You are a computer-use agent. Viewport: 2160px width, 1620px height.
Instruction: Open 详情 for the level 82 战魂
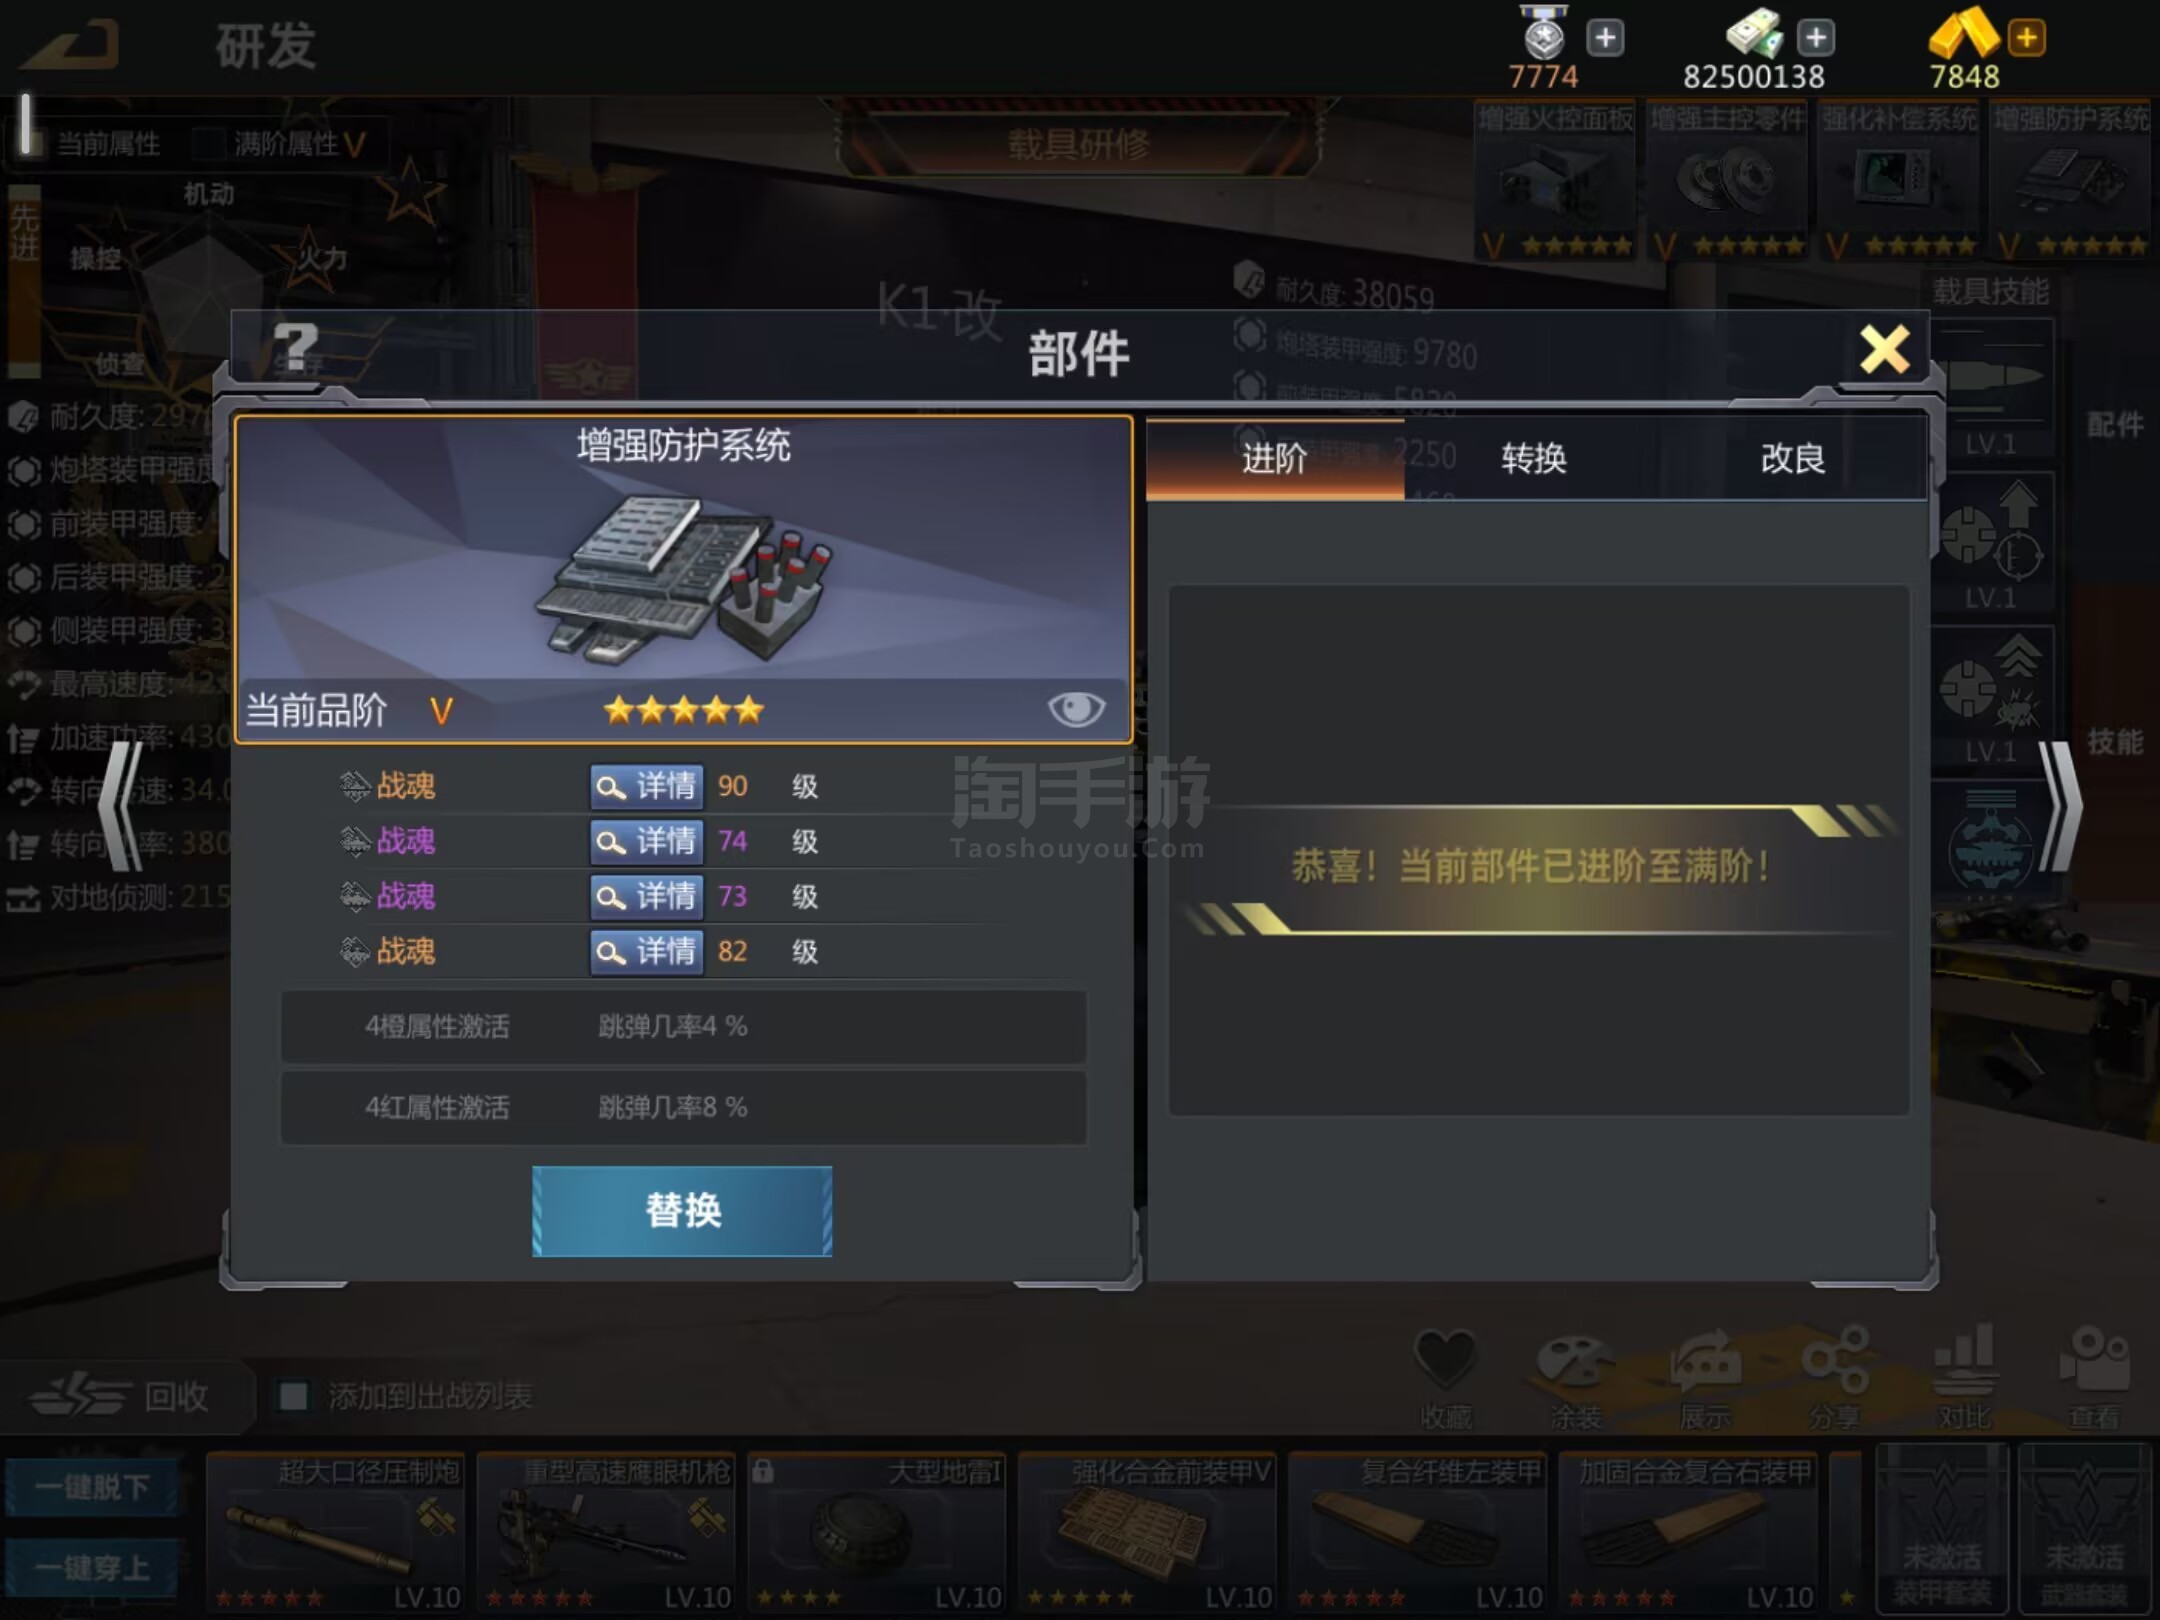point(647,951)
